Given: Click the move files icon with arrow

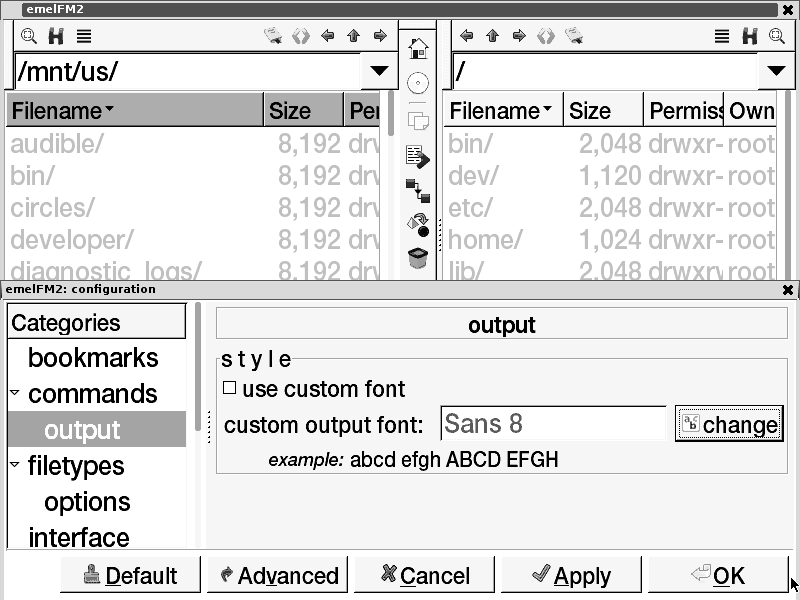Looking at the screenshot, I should pyautogui.click(x=418, y=157).
